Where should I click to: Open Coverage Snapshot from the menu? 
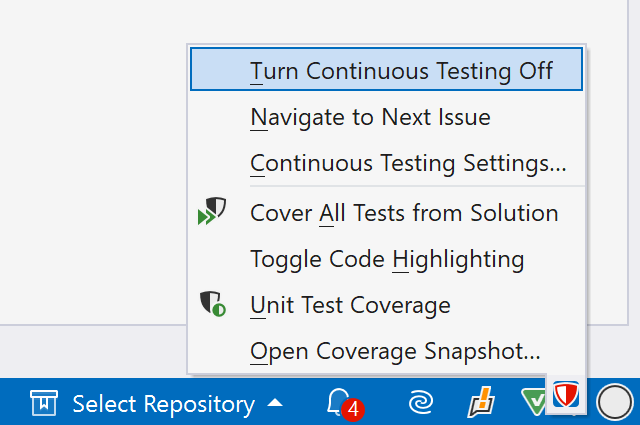click(395, 351)
